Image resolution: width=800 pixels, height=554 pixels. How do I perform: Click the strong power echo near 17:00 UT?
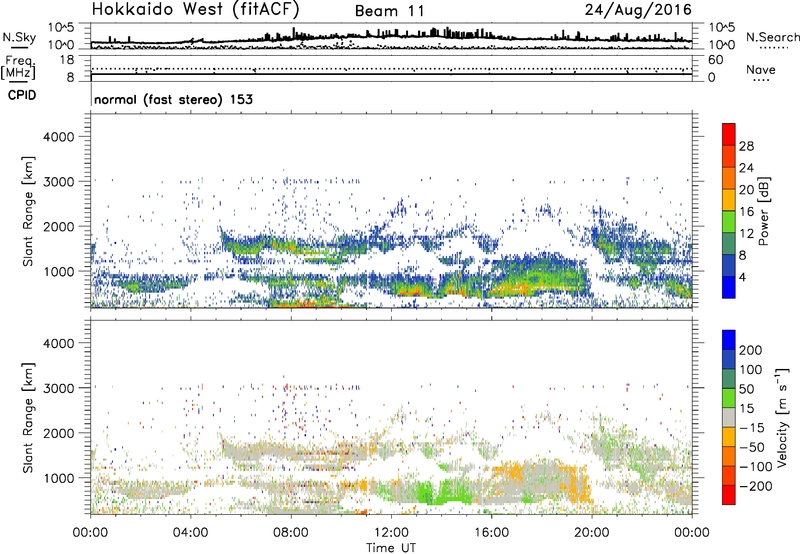click(518, 288)
